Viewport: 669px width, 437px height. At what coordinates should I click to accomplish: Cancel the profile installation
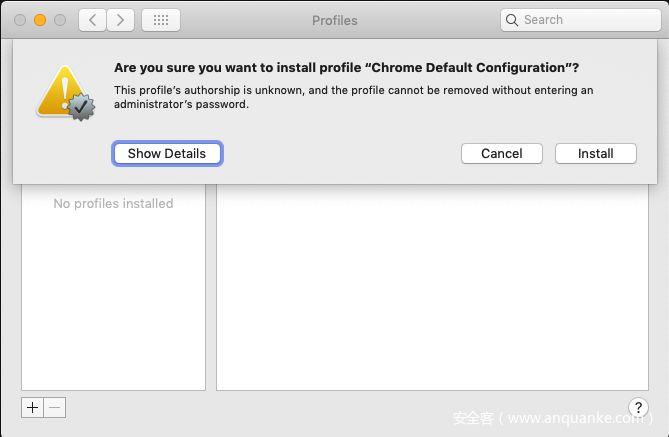502,153
